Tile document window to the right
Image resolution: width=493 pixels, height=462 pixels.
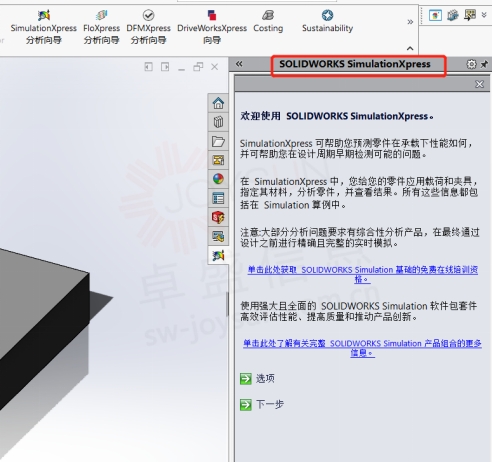165,67
